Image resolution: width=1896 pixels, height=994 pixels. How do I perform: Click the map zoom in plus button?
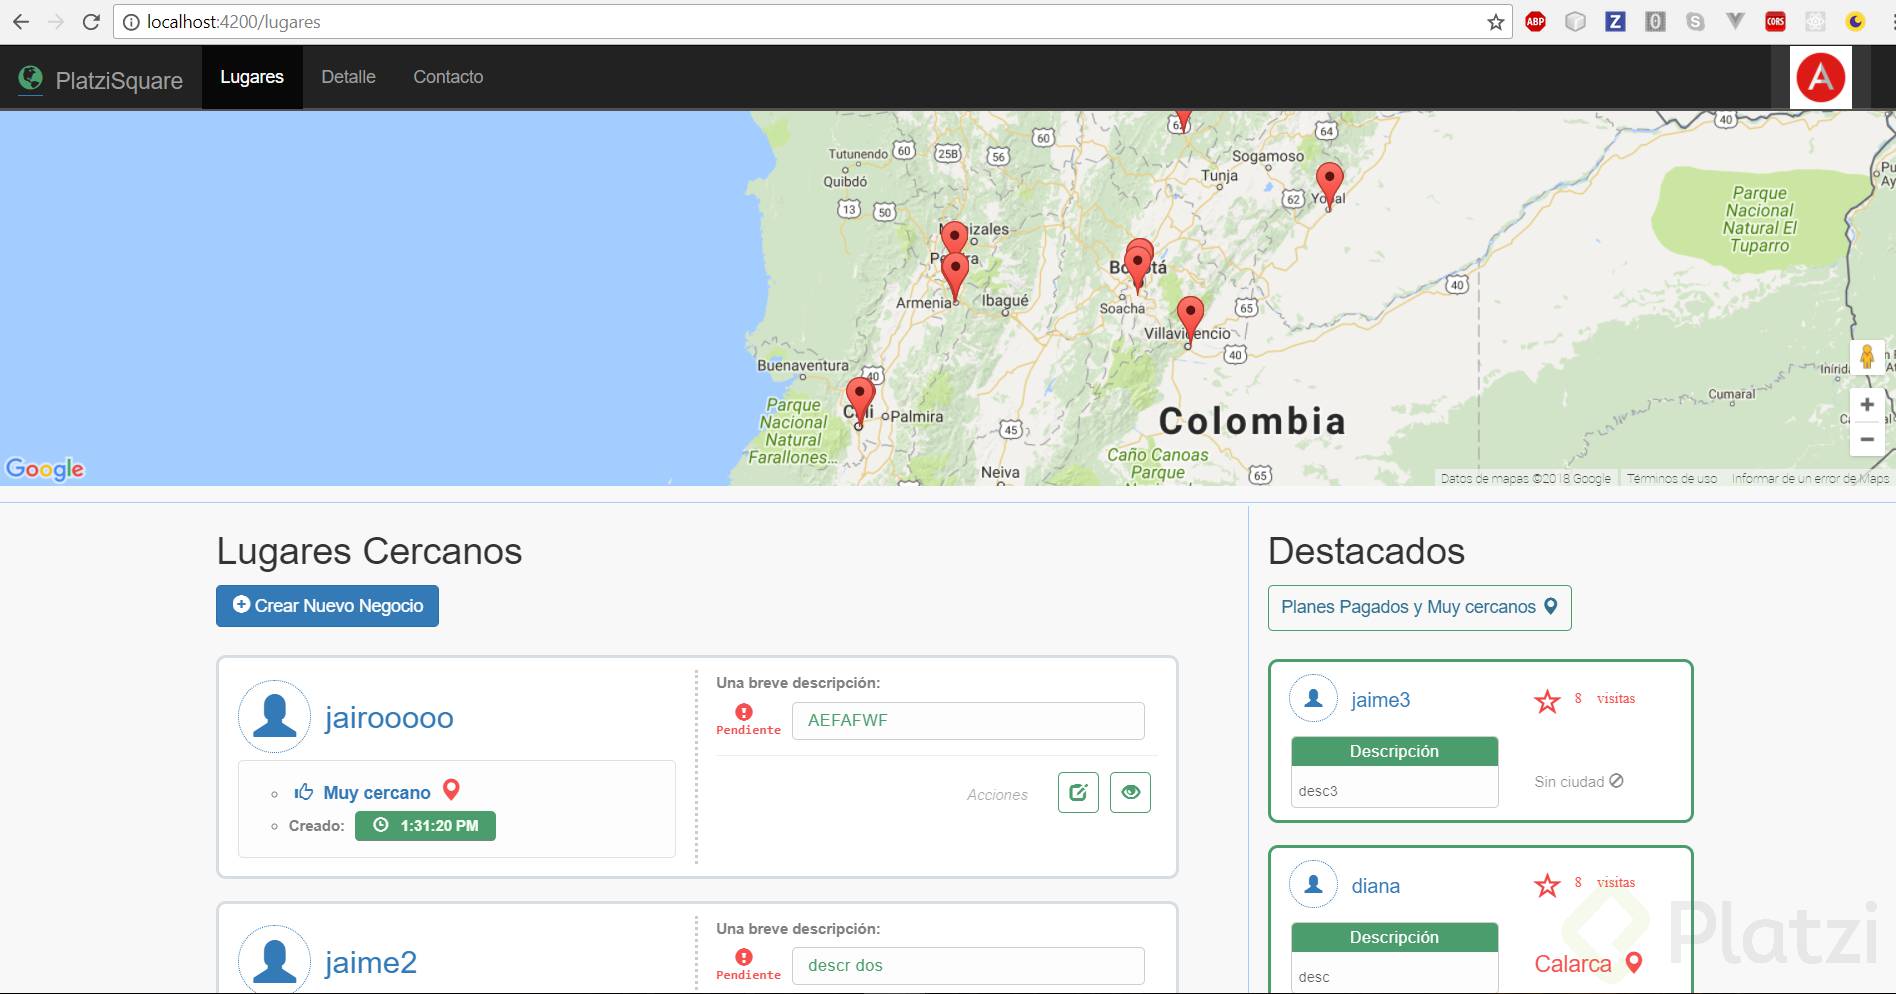(x=1866, y=405)
